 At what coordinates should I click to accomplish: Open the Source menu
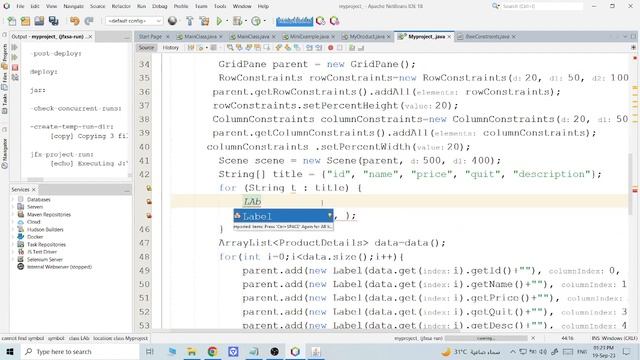point(98,7)
